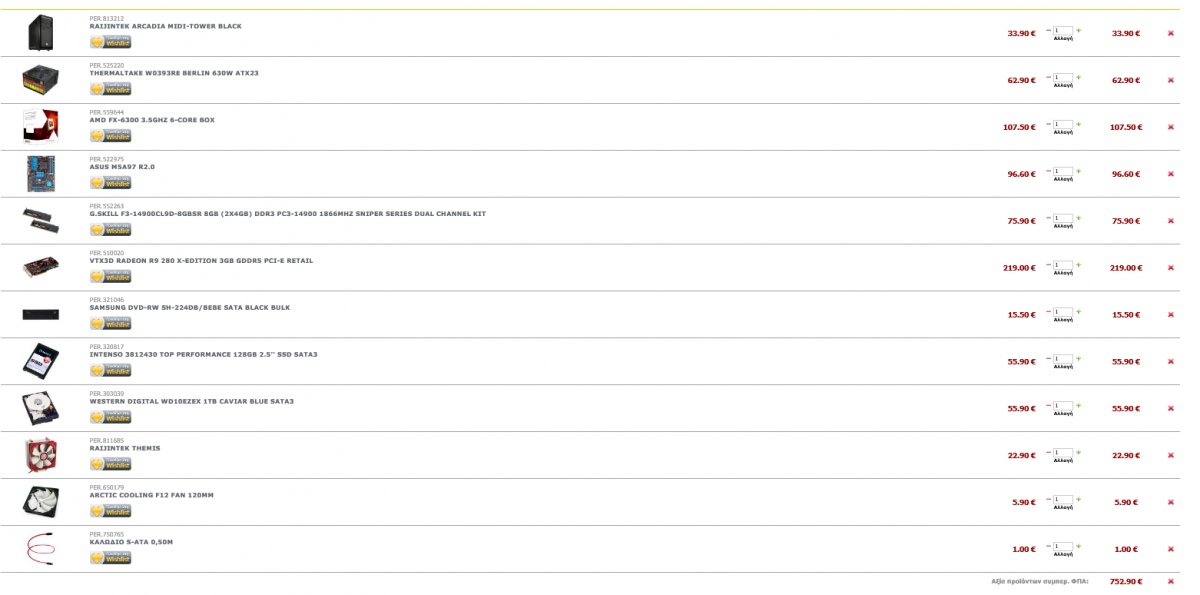Viewport: 1200px width, 595px height.
Task: Increase ASUS M5A97 R2.0 quantity with plus
Action: pos(1078,171)
